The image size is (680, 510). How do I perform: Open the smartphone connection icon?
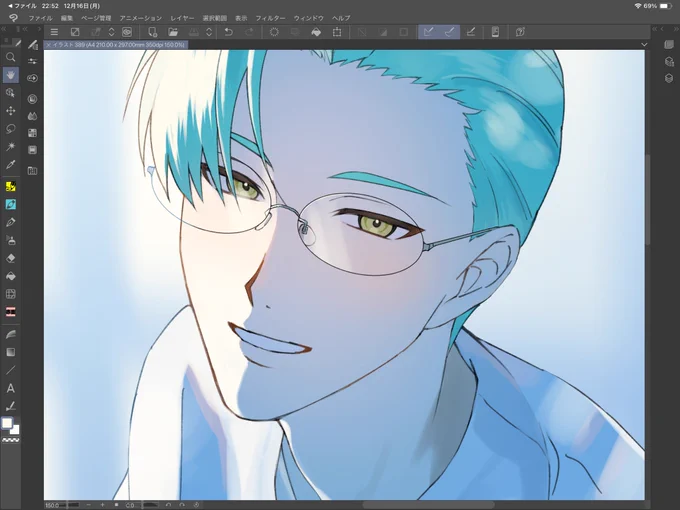point(495,32)
